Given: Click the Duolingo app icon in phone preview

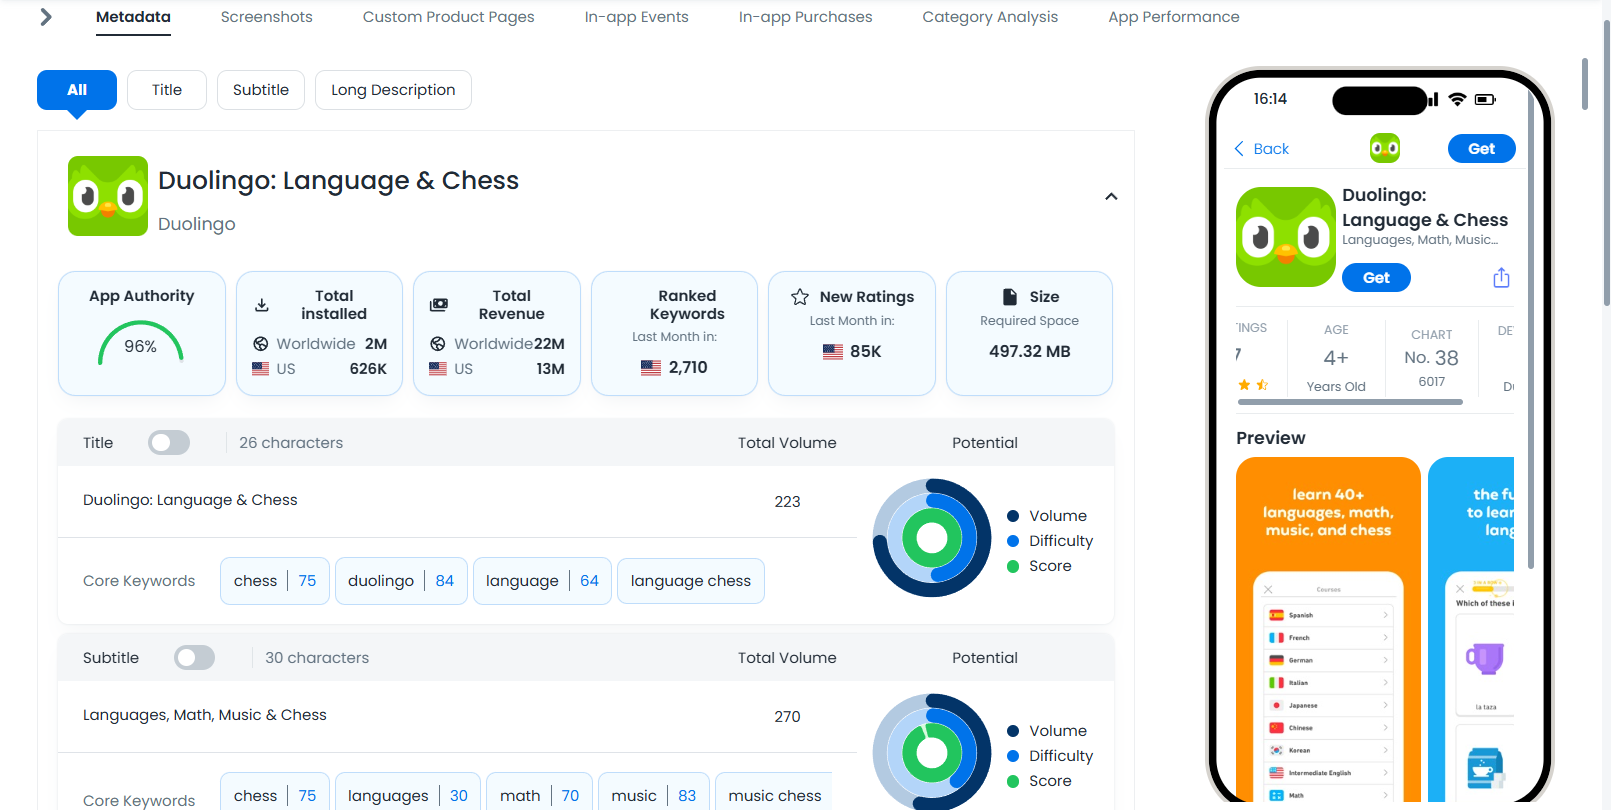Looking at the screenshot, I should tap(1286, 237).
